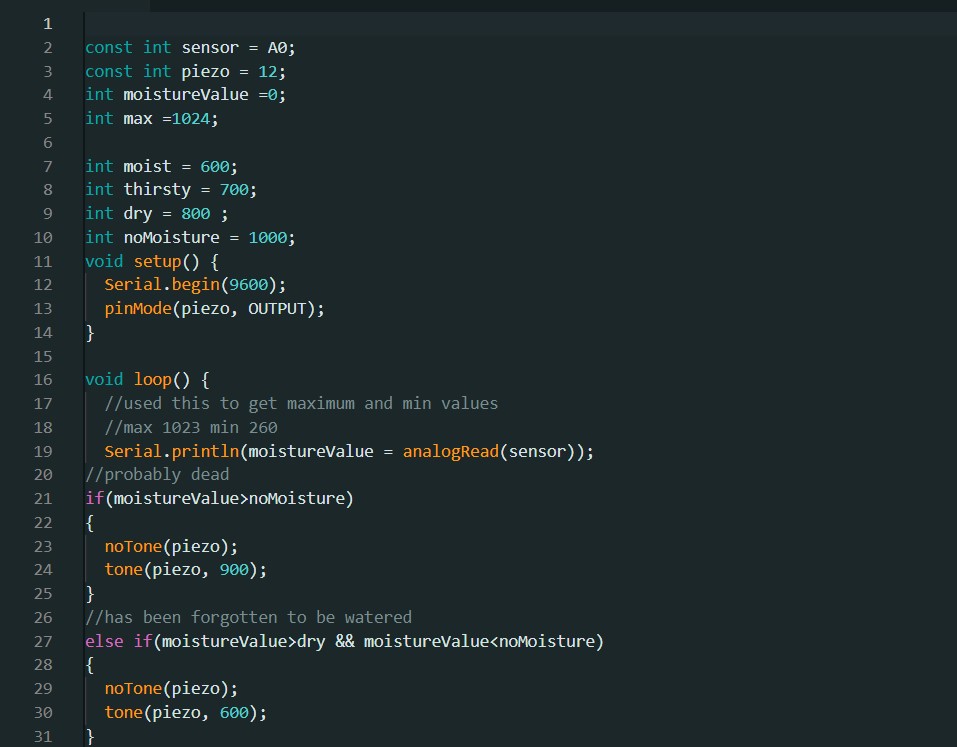
Task: Click line number 31 in the gutter
Action: coord(43,736)
